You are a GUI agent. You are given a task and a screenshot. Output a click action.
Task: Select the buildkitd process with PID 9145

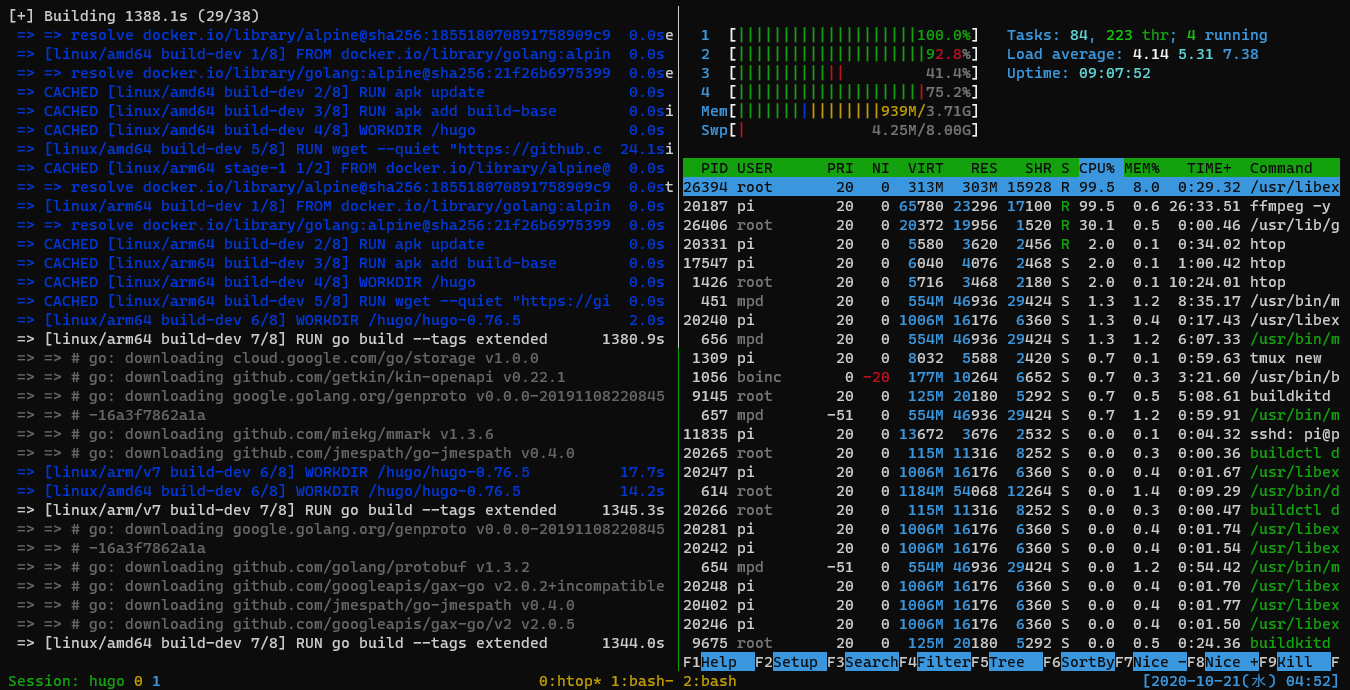point(1000,395)
